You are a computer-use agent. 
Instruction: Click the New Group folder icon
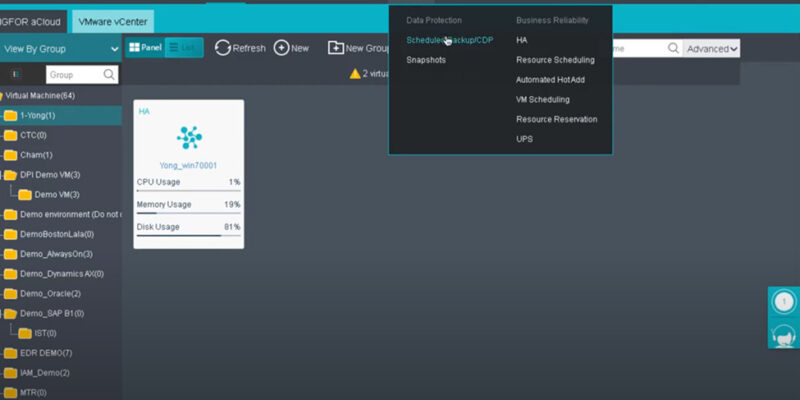(x=336, y=48)
